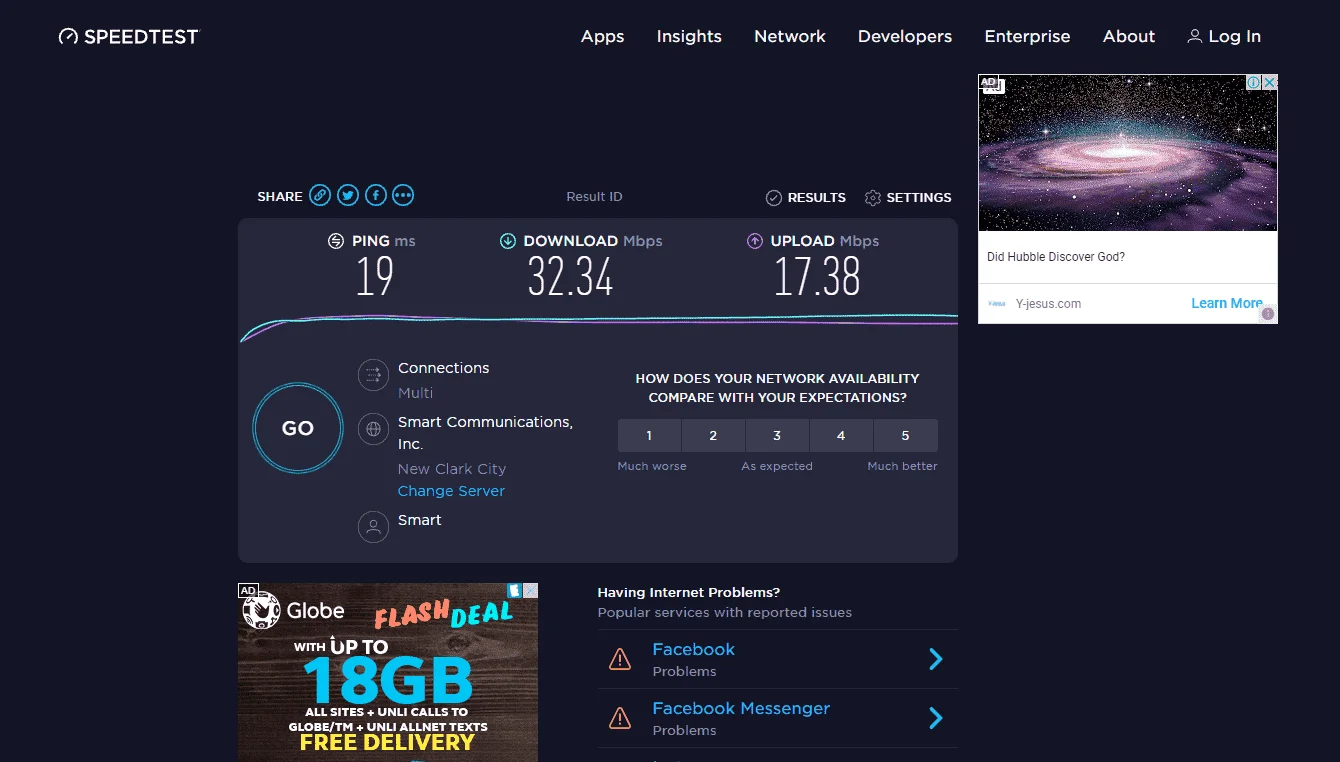
Task: Click the Facebook Messenger warning icon
Action: point(620,718)
